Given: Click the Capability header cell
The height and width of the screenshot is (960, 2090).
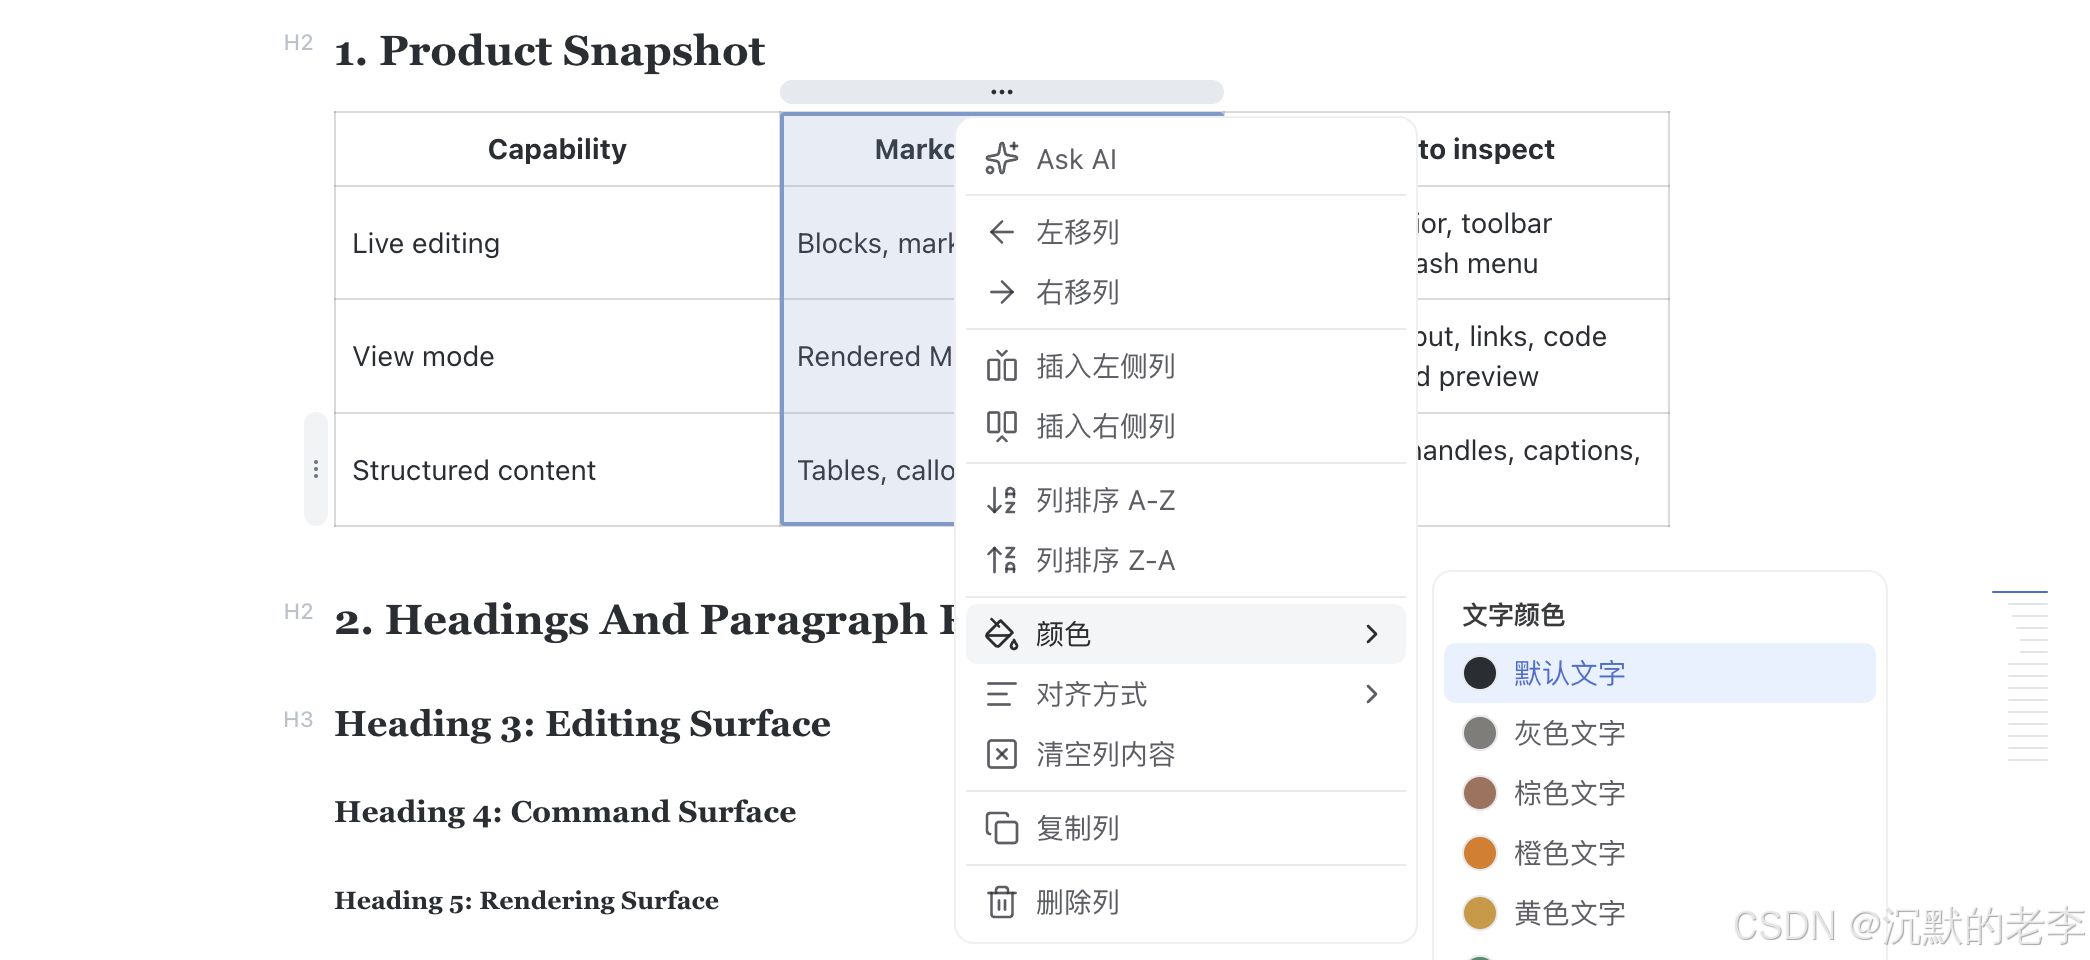Looking at the screenshot, I should pyautogui.click(x=557, y=149).
